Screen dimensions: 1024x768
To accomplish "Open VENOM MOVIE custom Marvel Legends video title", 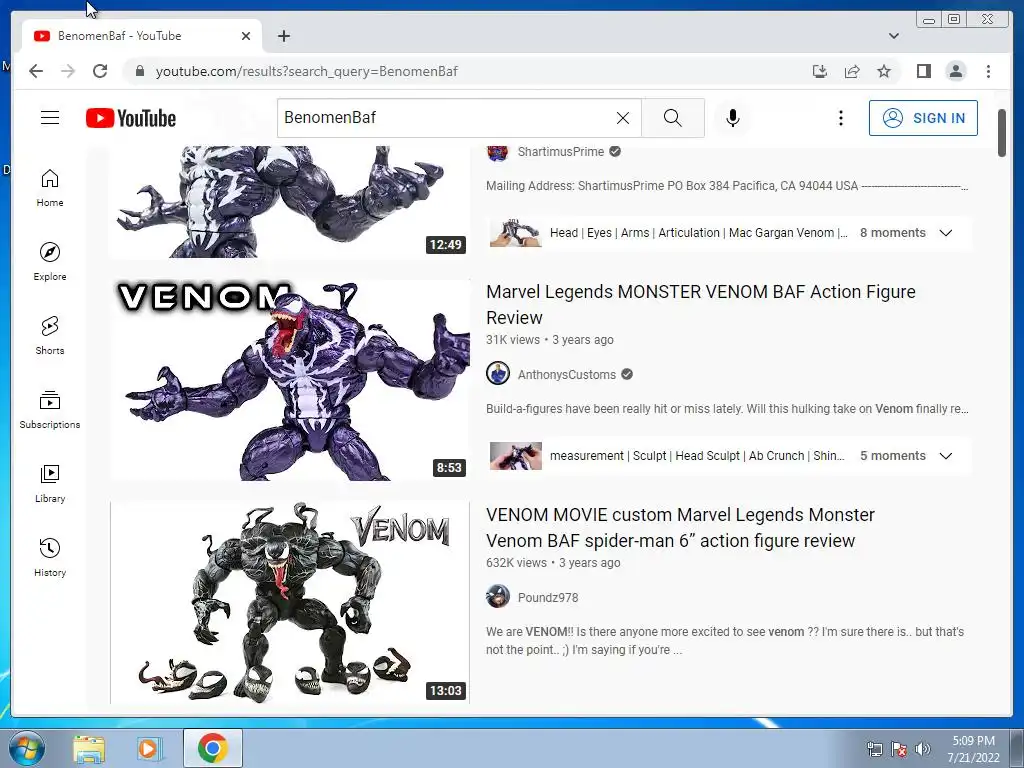I will pyautogui.click(x=680, y=528).
